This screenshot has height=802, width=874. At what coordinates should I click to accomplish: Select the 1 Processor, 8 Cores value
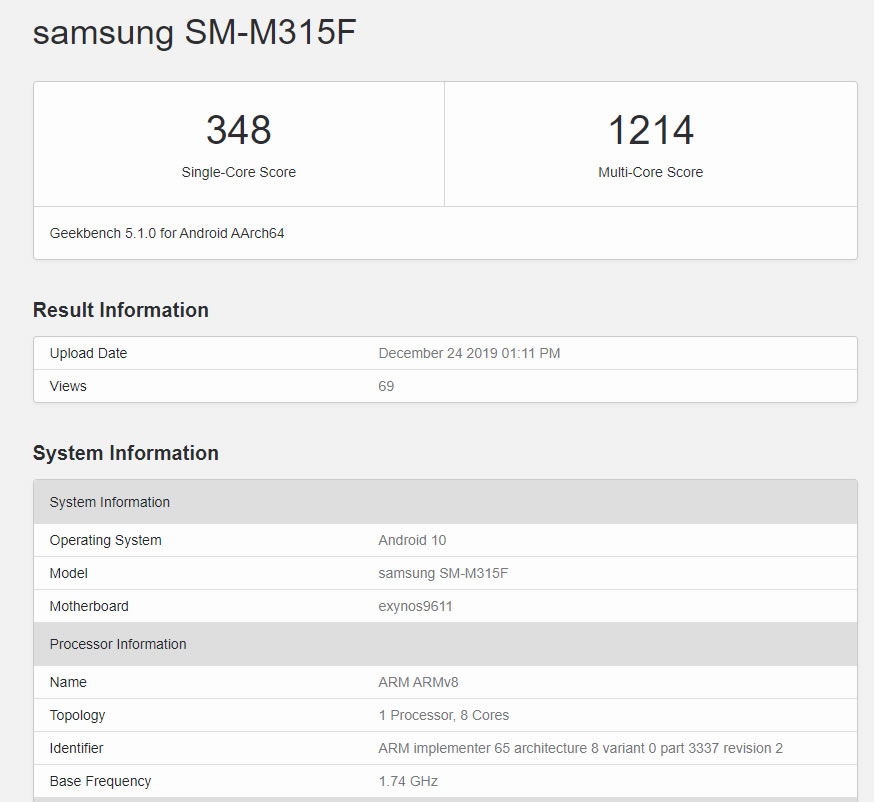(x=444, y=715)
